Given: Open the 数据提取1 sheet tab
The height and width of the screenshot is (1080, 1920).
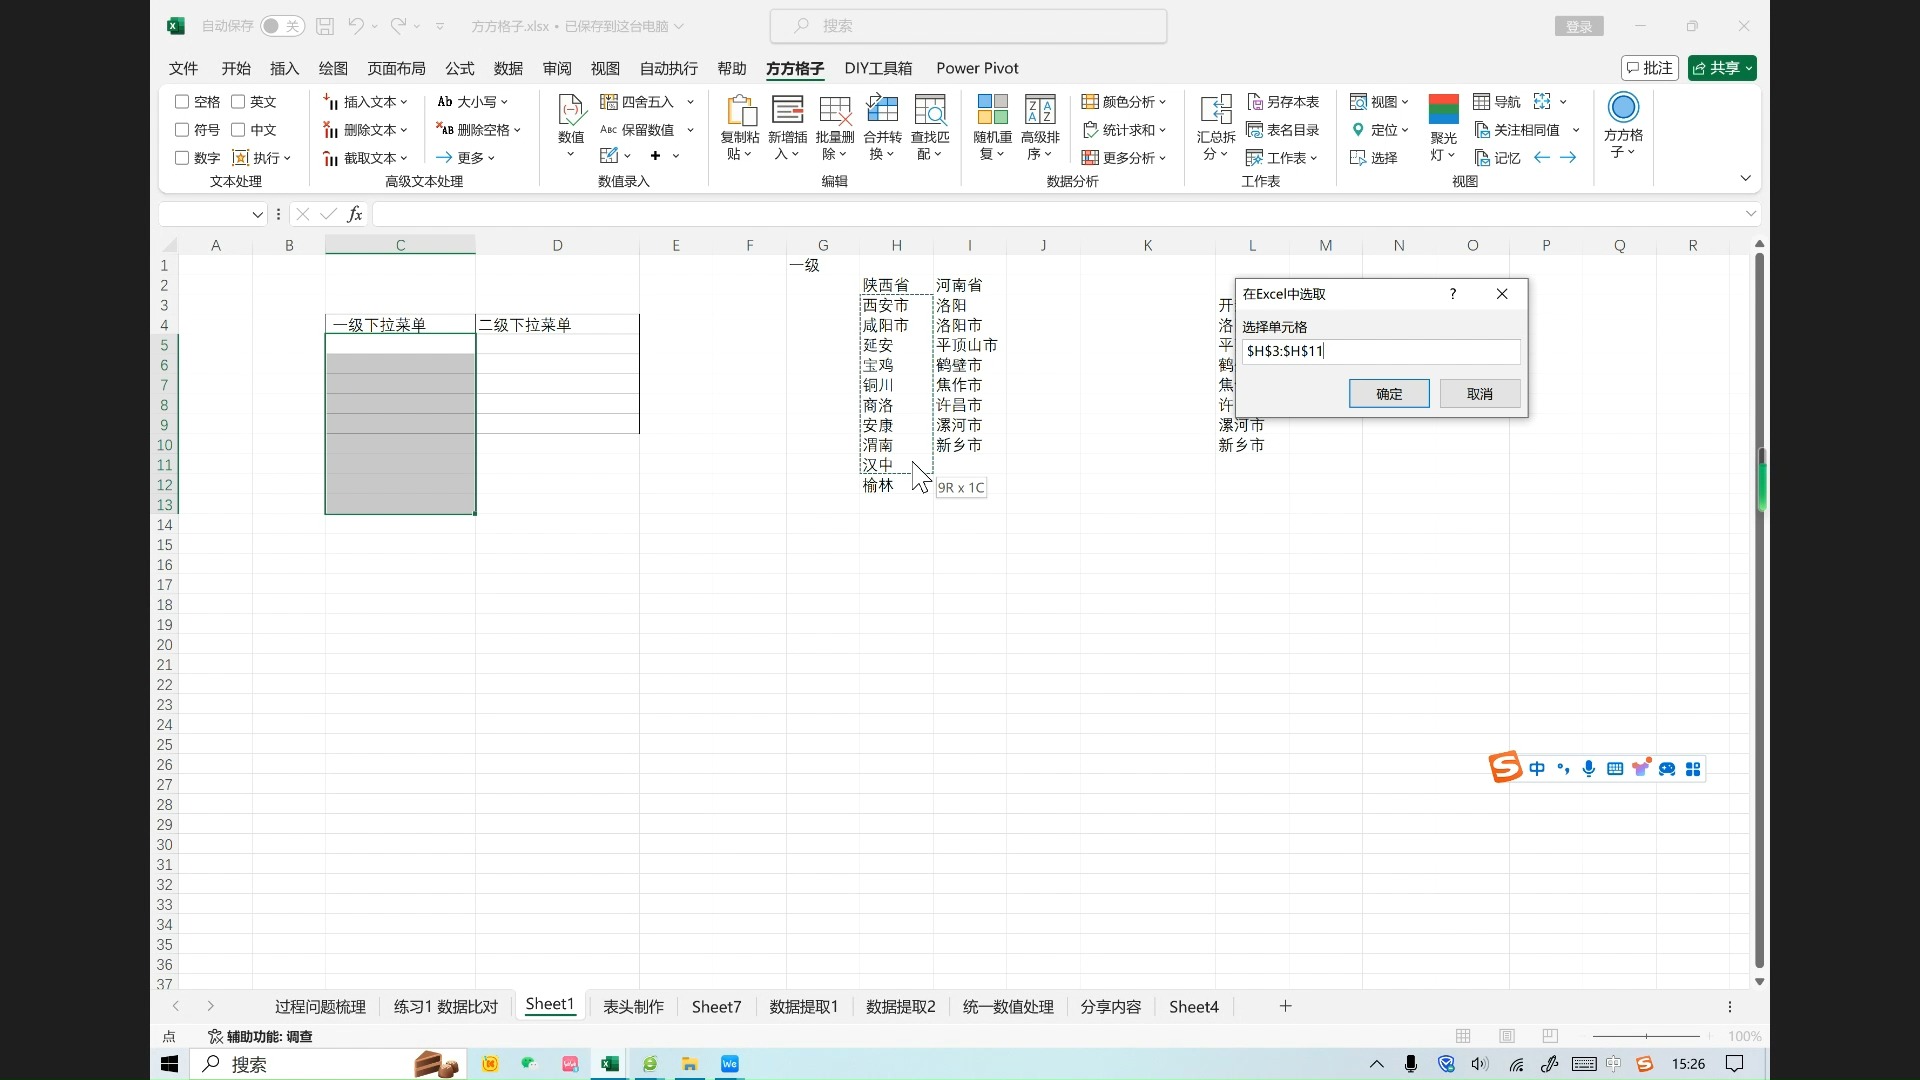Looking at the screenshot, I should pyautogui.click(x=803, y=1006).
